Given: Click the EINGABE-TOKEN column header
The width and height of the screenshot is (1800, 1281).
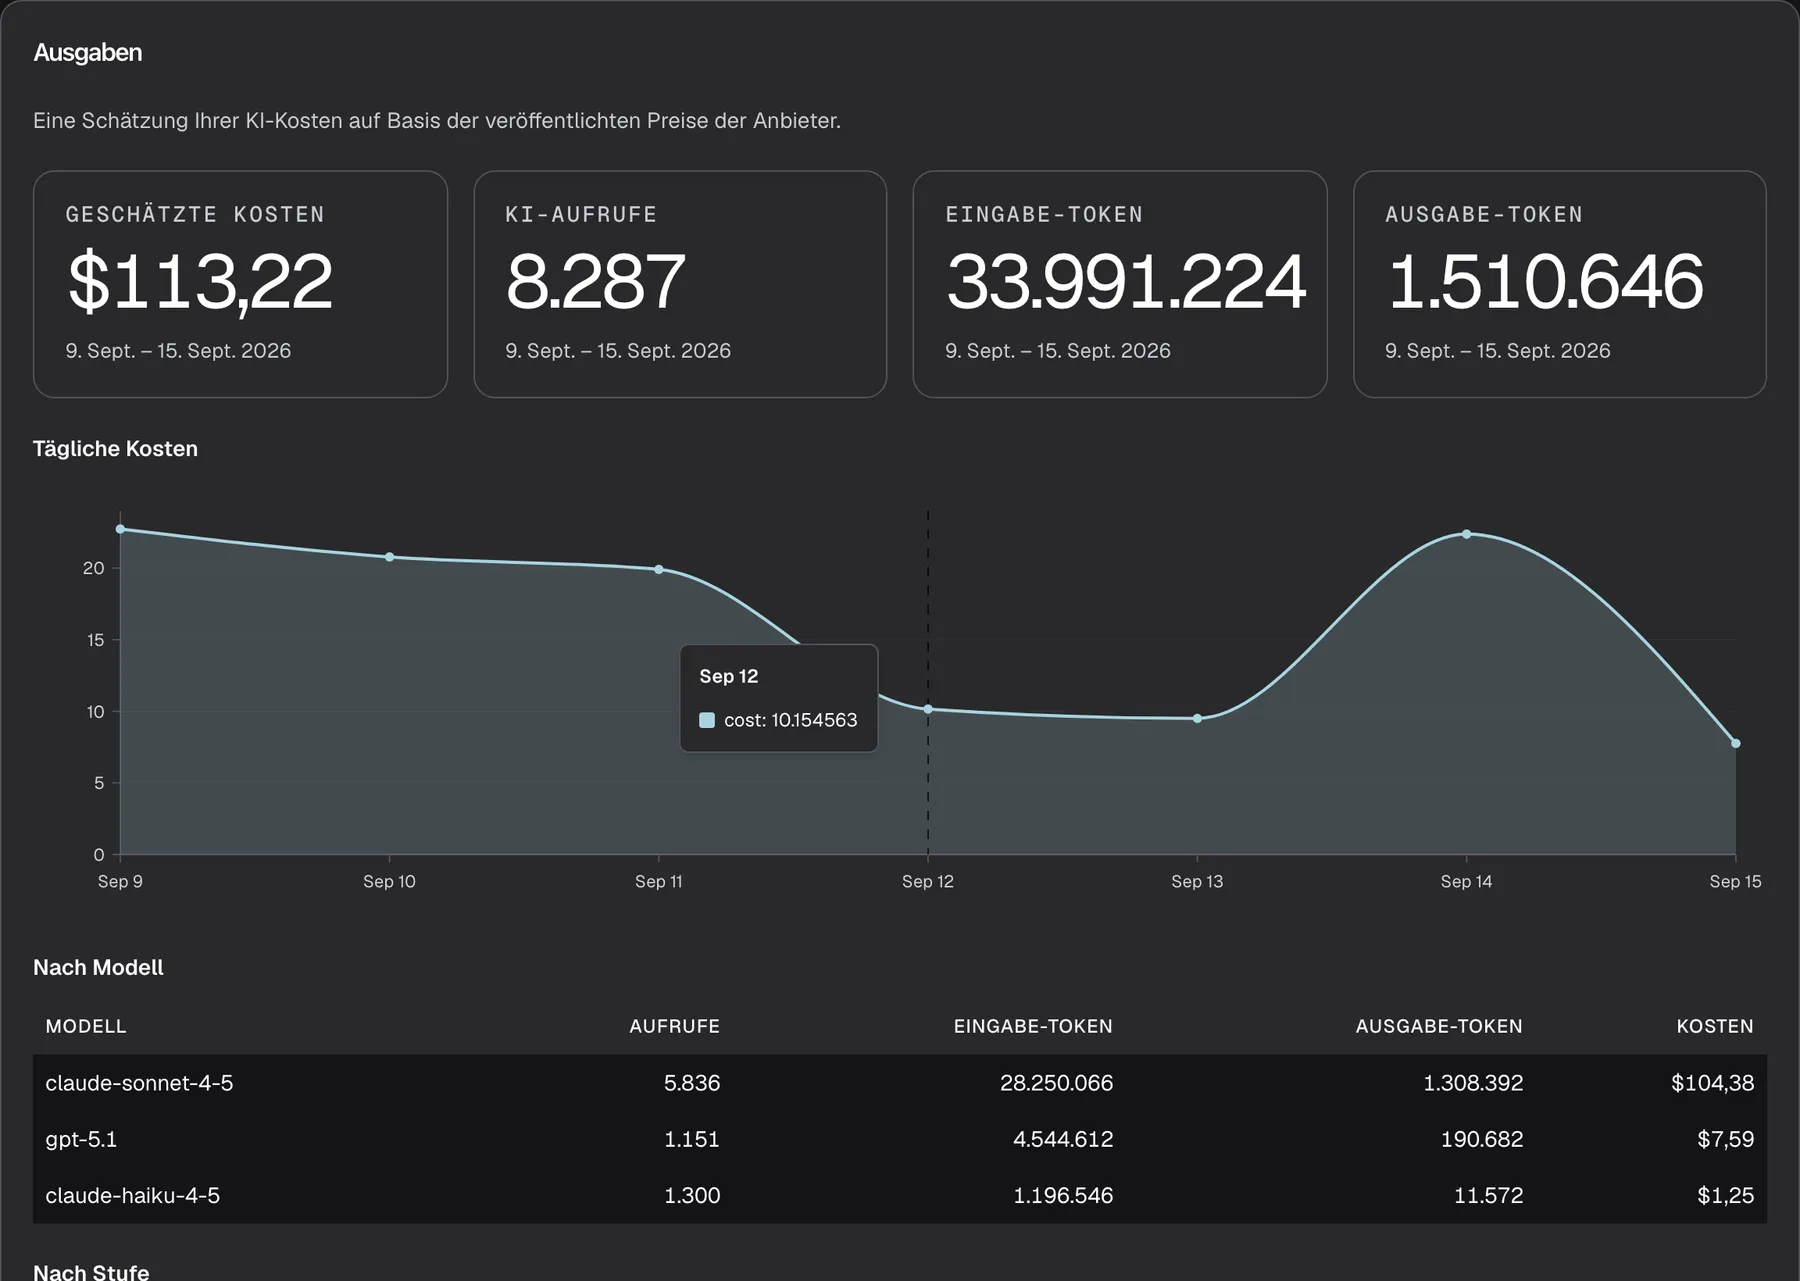Looking at the screenshot, I should coord(1033,1026).
